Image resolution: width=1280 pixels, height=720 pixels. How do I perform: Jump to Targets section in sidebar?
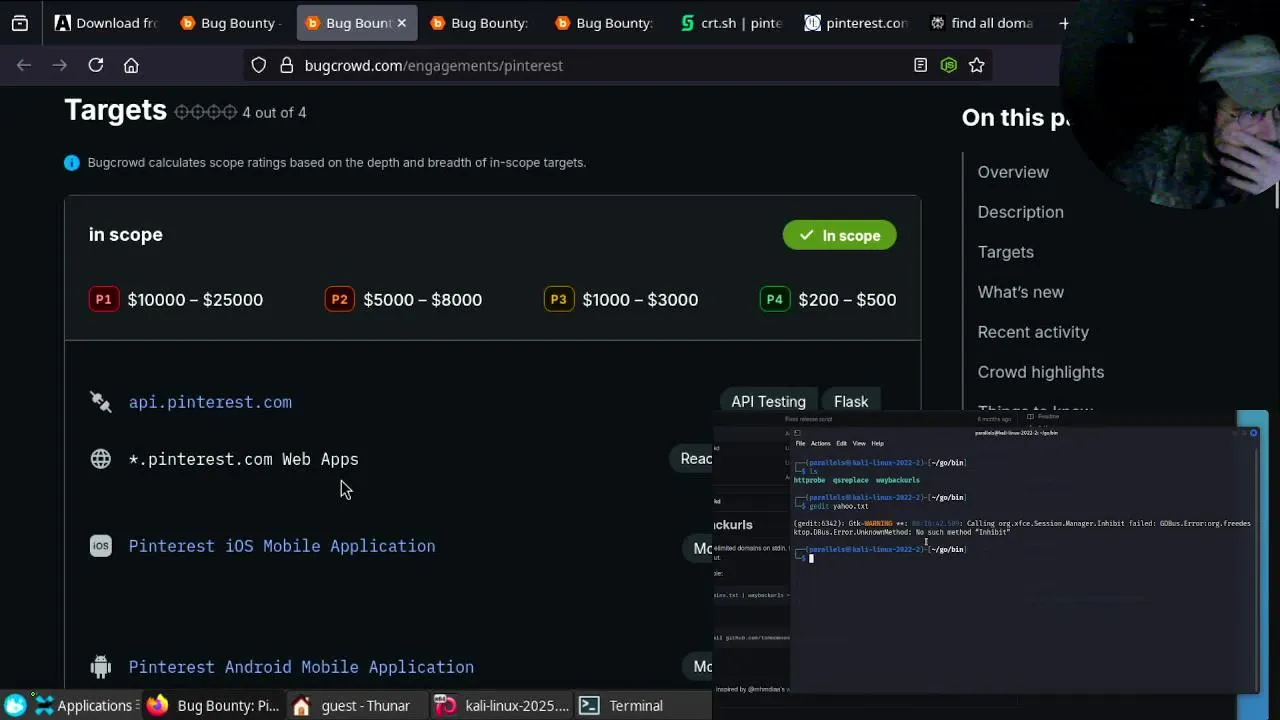[x=1005, y=252]
